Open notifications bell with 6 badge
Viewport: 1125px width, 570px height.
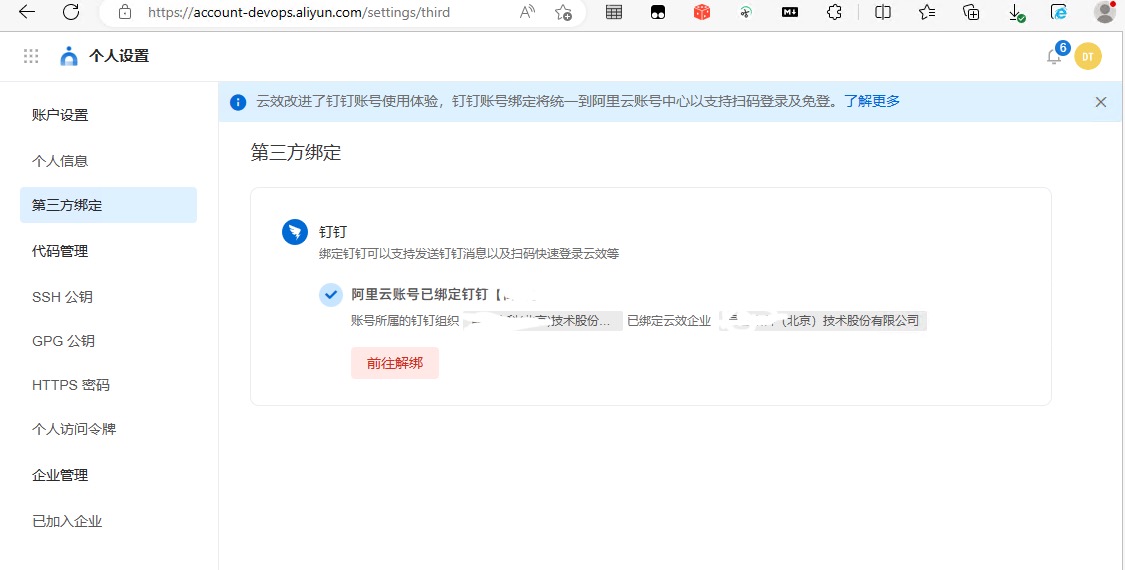coord(1055,55)
